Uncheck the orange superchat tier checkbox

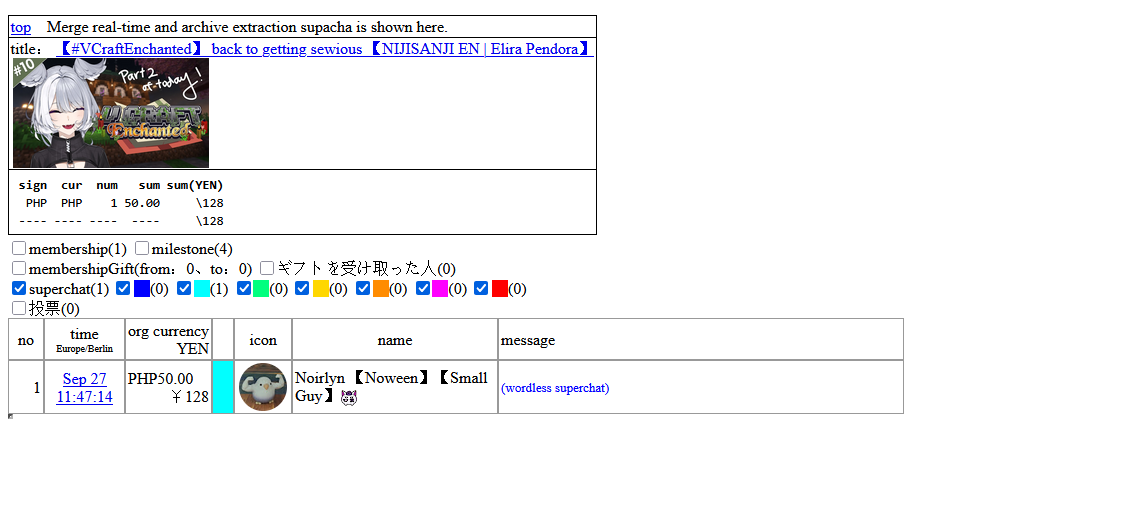point(363,289)
